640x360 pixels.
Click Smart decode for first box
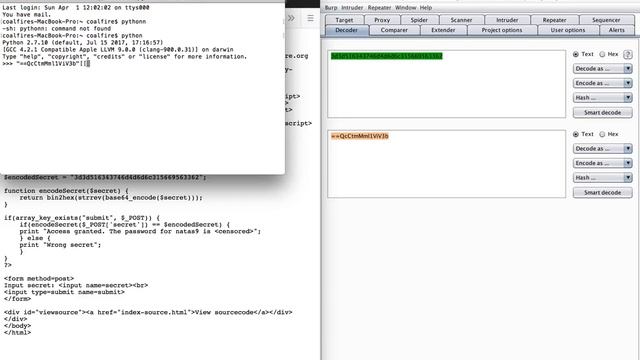(602, 113)
